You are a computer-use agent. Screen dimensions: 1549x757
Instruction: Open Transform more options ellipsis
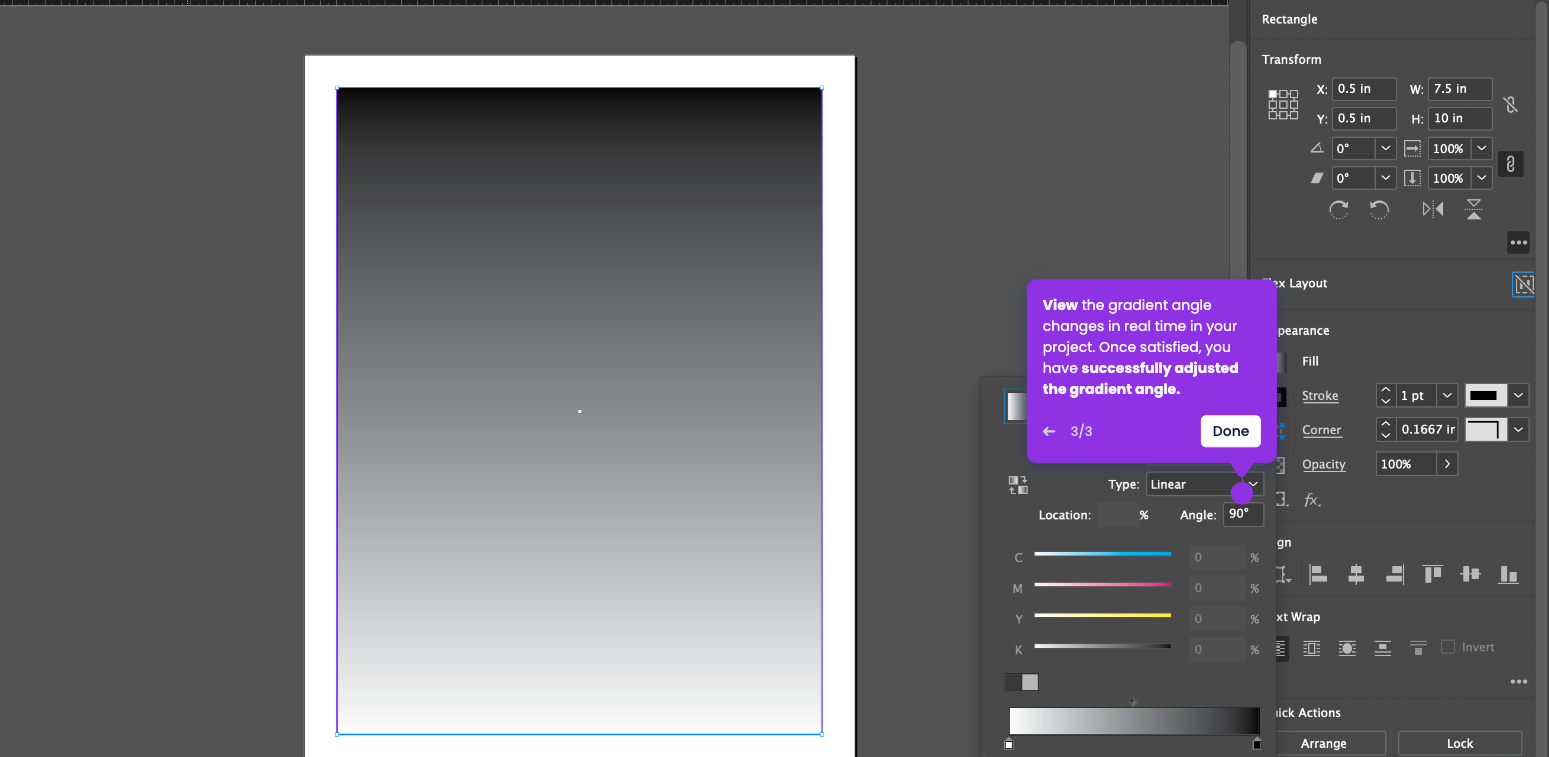[x=1519, y=243]
